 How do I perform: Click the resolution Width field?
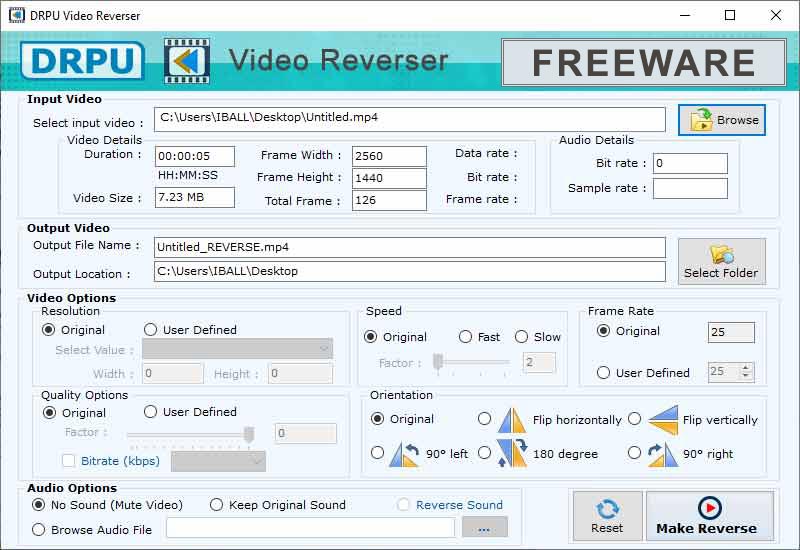173,373
